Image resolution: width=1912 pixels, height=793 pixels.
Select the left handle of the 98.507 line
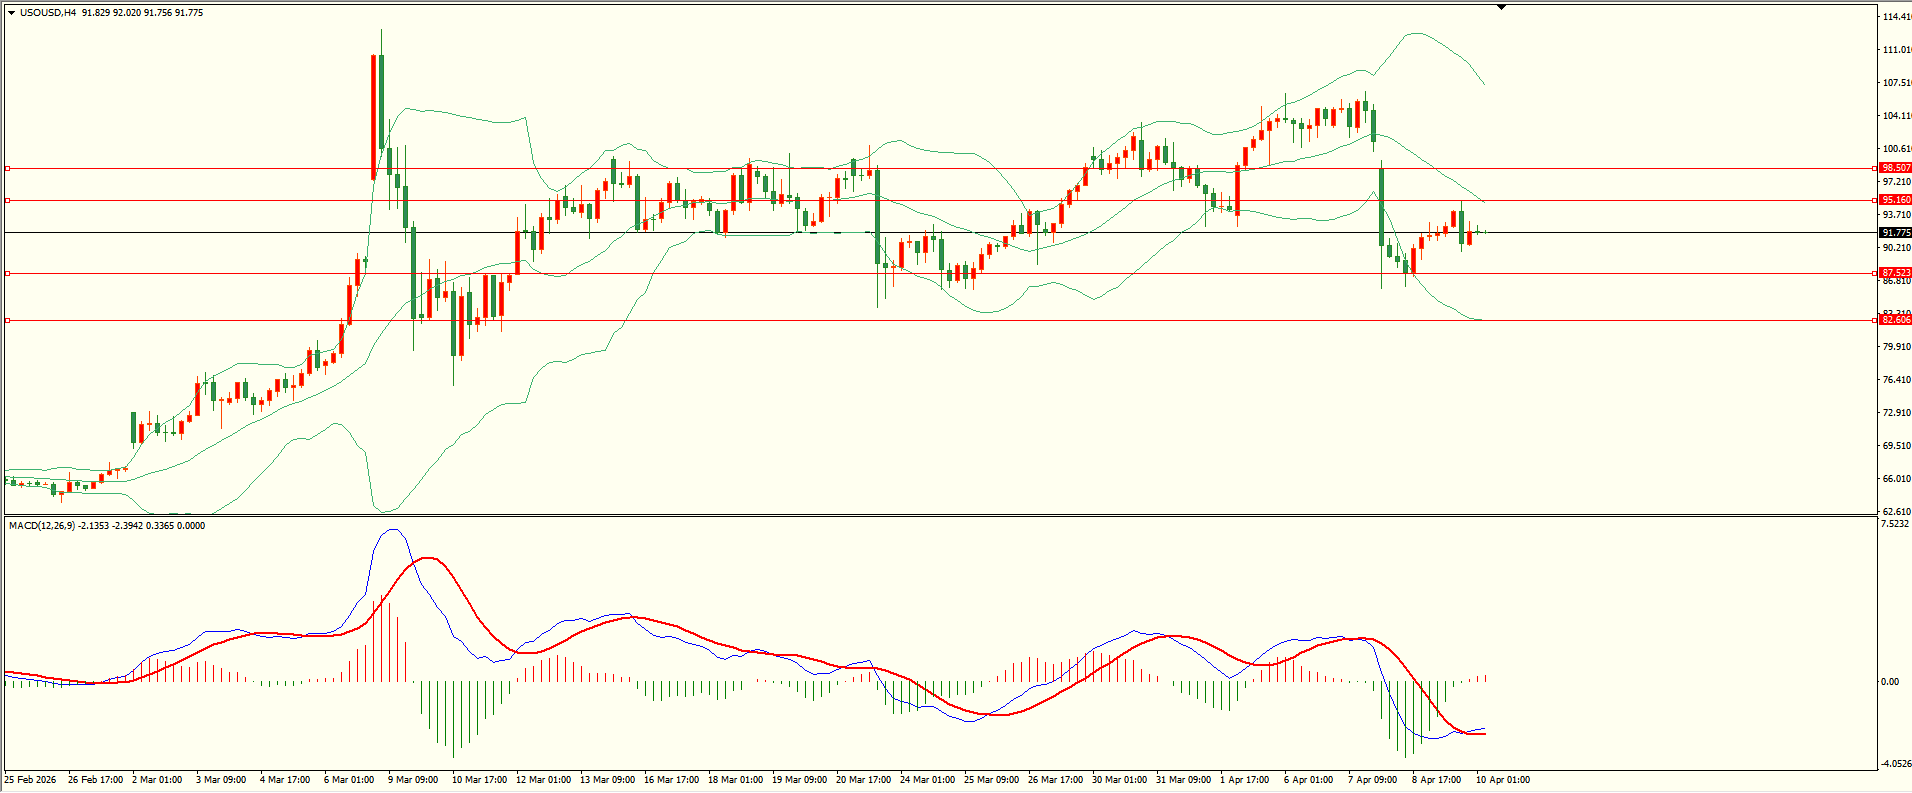[8, 168]
